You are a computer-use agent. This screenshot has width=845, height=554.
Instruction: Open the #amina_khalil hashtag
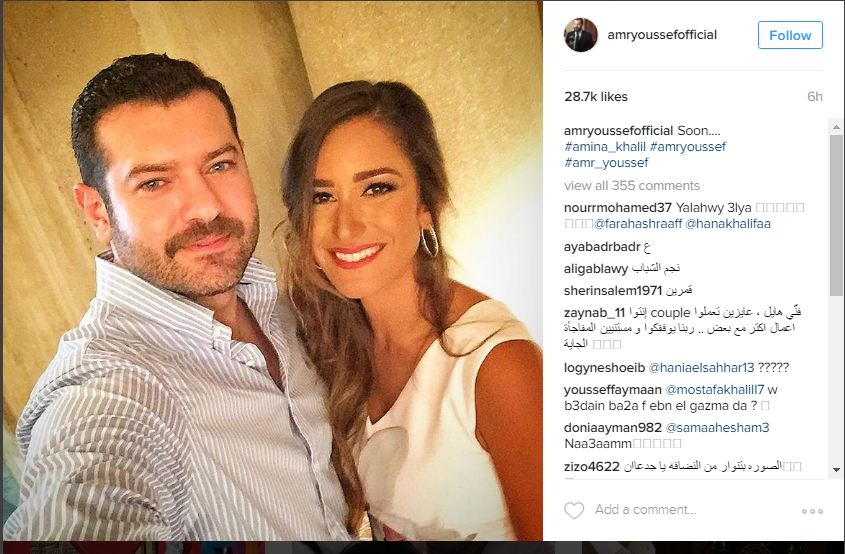click(605, 147)
